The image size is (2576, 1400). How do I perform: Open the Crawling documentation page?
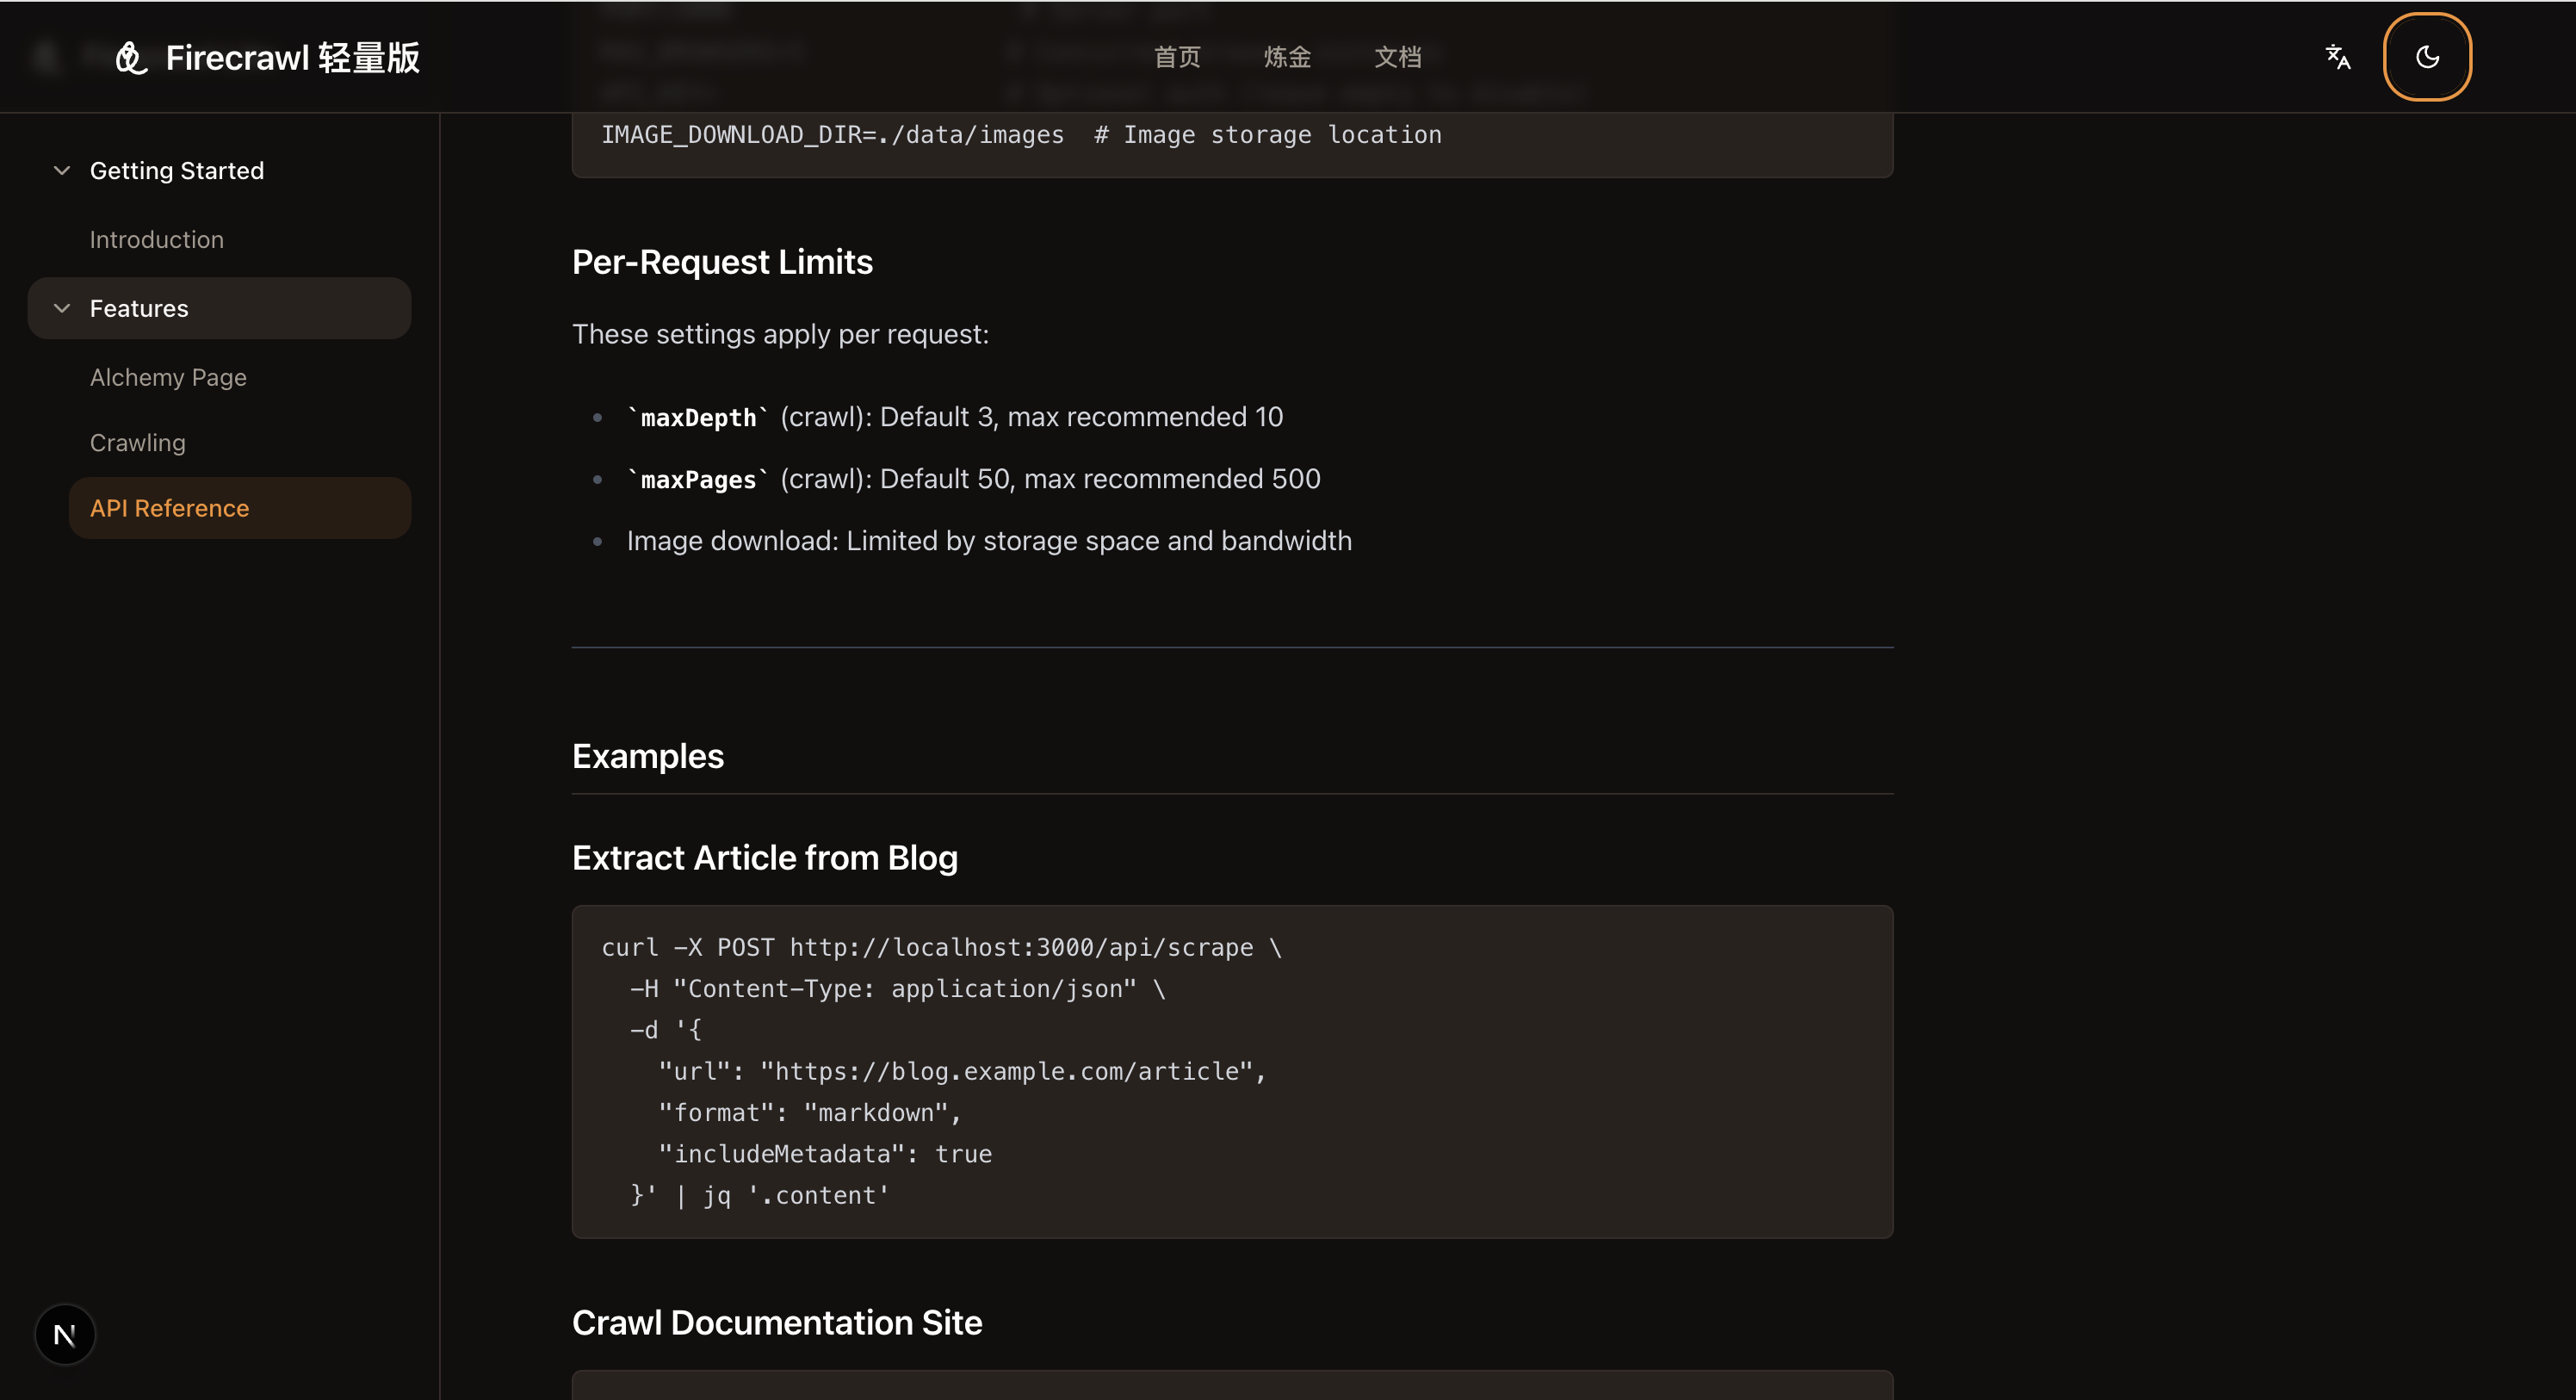[x=137, y=442]
